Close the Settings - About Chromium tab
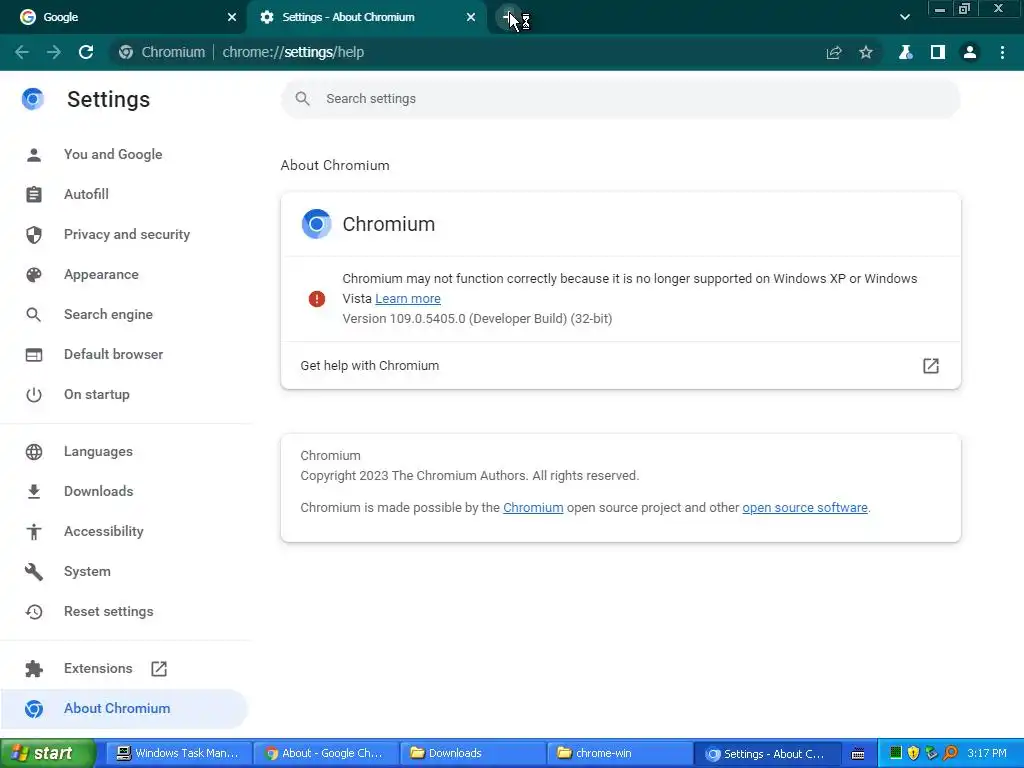 coord(471,17)
